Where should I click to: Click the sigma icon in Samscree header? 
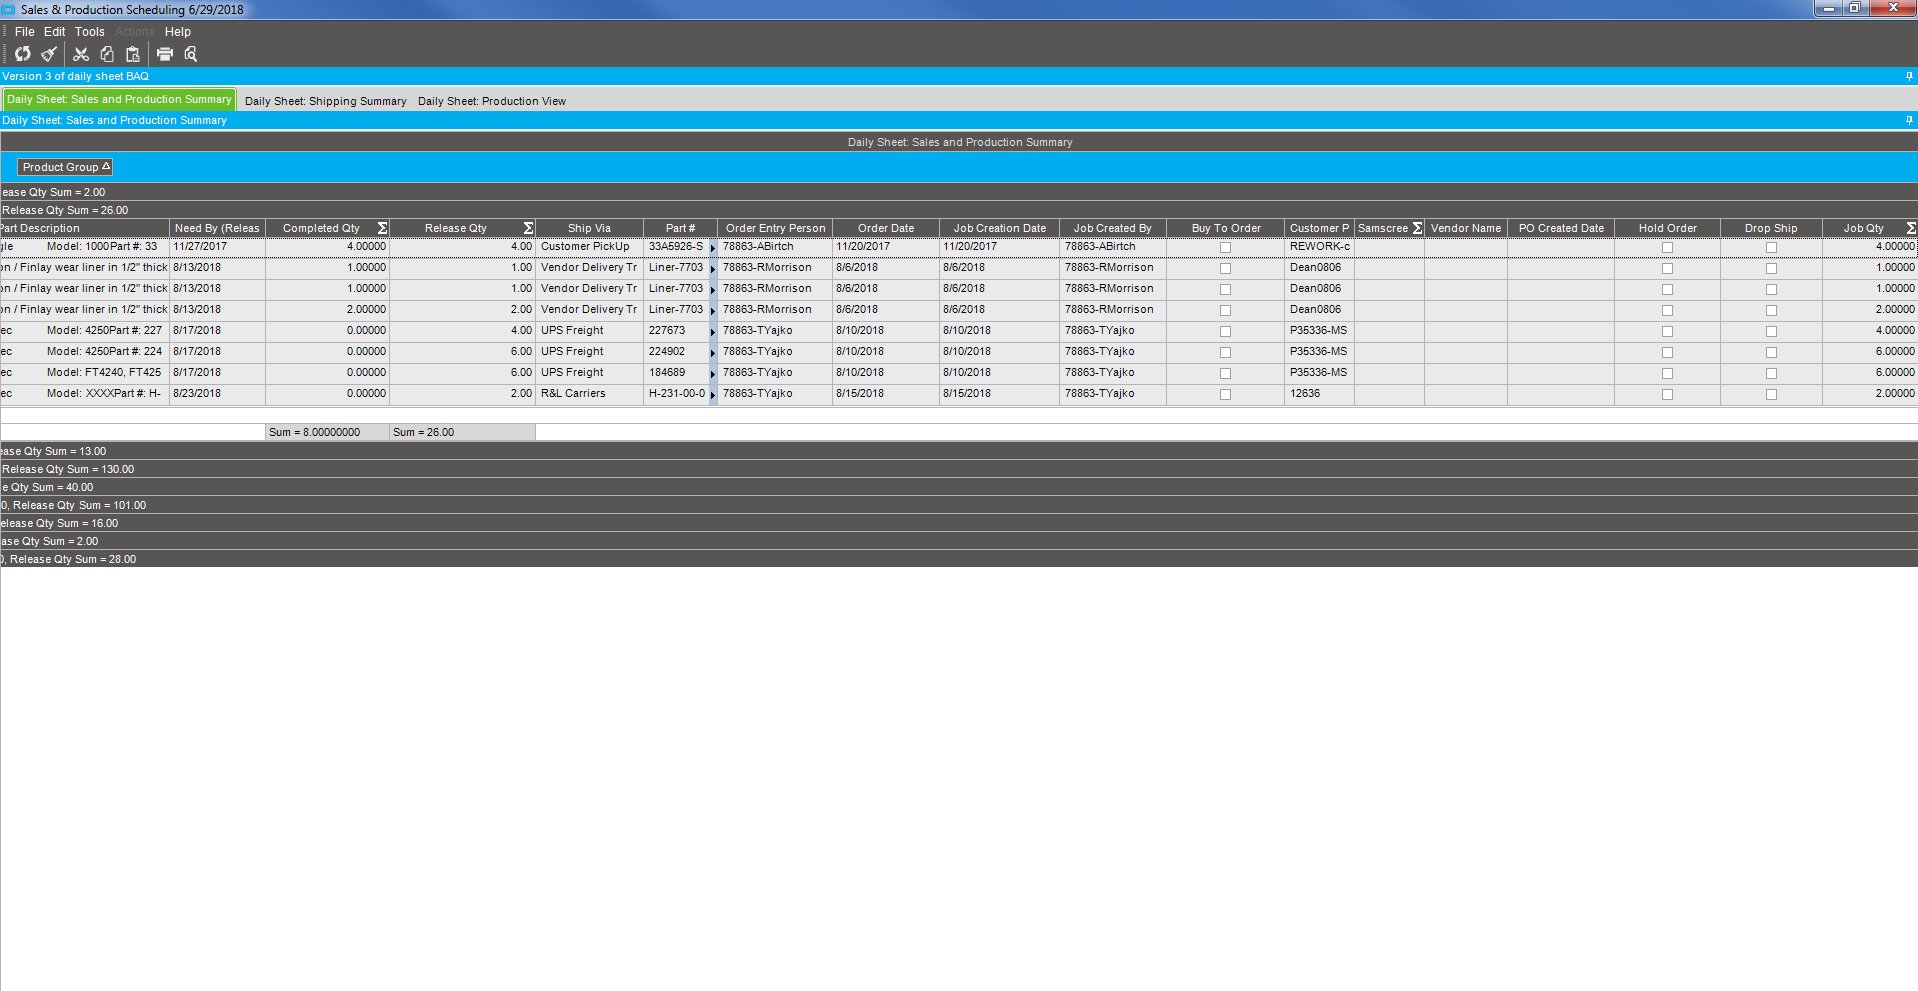click(1417, 228)
